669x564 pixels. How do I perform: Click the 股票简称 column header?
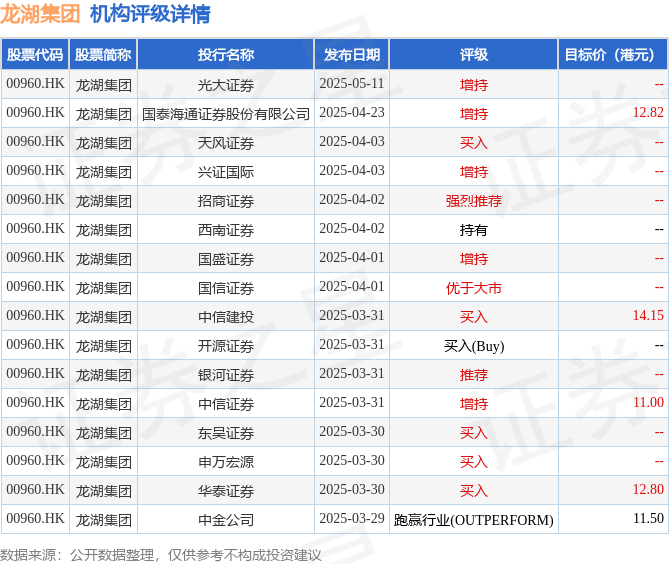pyautogui.click(x=103, y=55)
